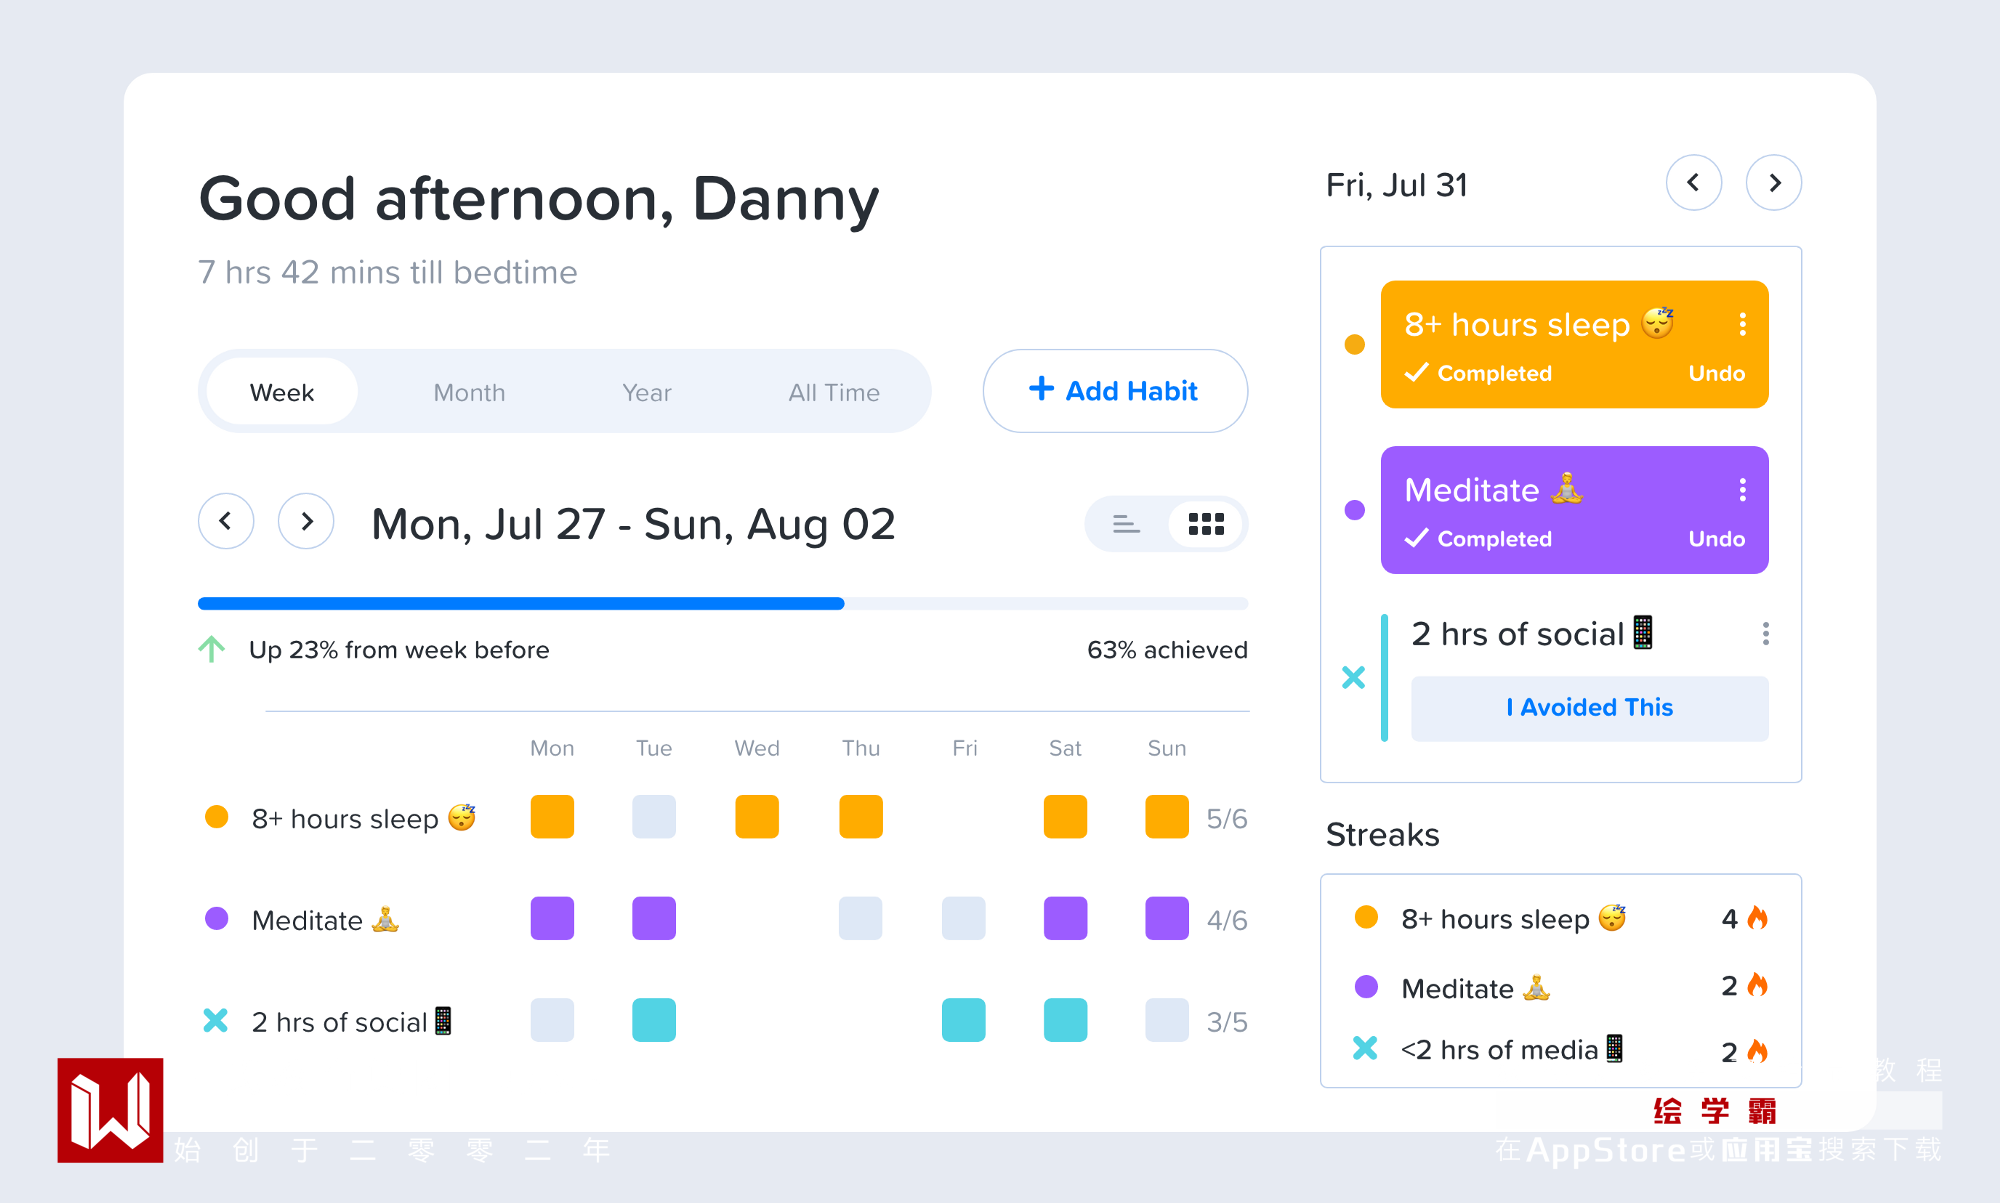This screenshot has width=2000, height=1203.
Task: Toggle Monday square for 2 hrs of social
Action: point(552,1020)
